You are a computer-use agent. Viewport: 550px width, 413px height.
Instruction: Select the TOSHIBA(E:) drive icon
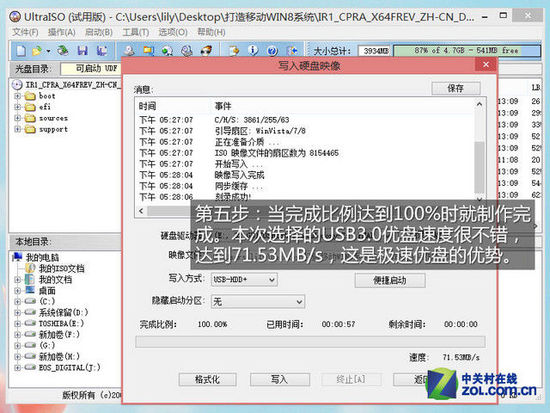[x=30, y=323]
